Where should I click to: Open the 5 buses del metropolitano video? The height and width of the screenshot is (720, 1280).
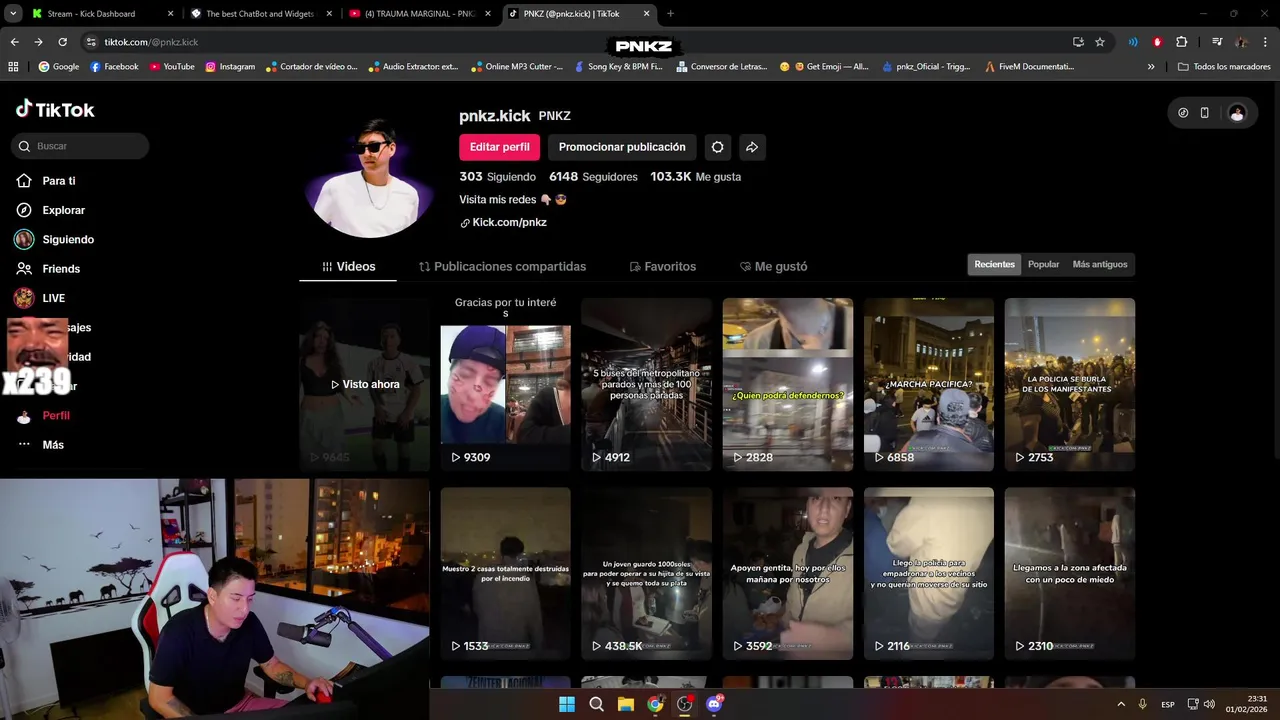[x=647, y=384]
